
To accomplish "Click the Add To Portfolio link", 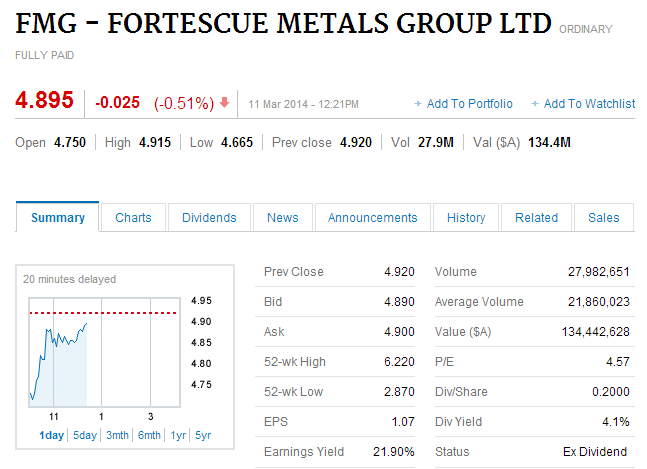I will 469,104.
